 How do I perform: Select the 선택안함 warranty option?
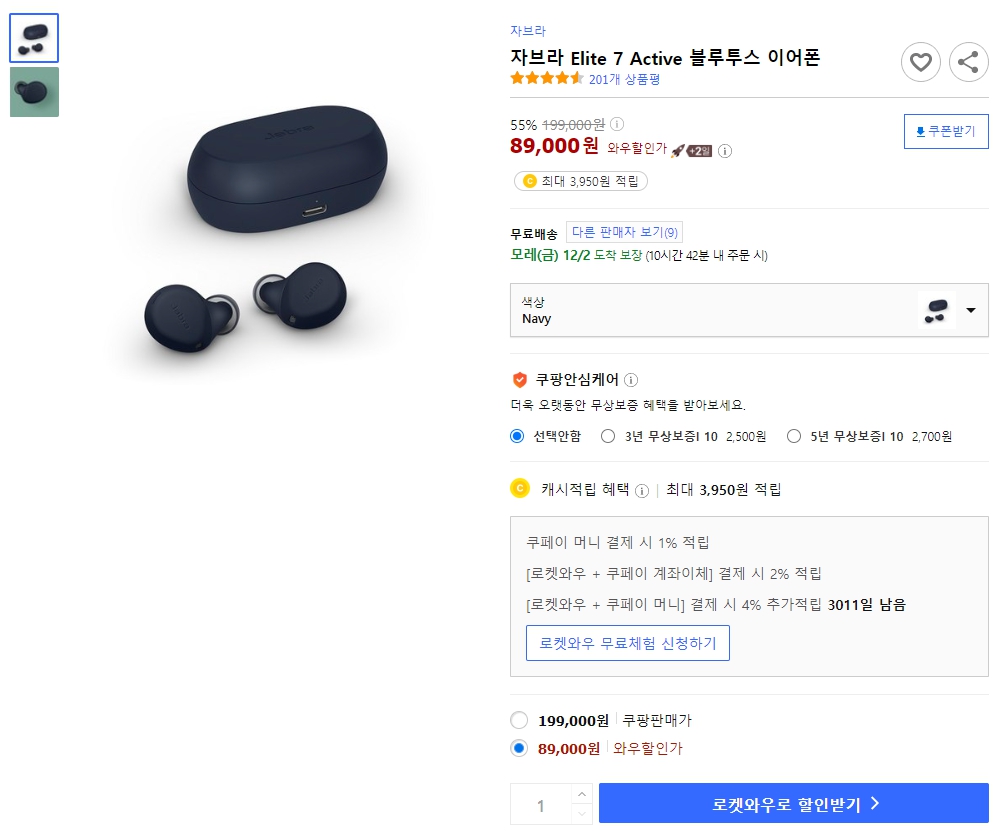point(517,436)
